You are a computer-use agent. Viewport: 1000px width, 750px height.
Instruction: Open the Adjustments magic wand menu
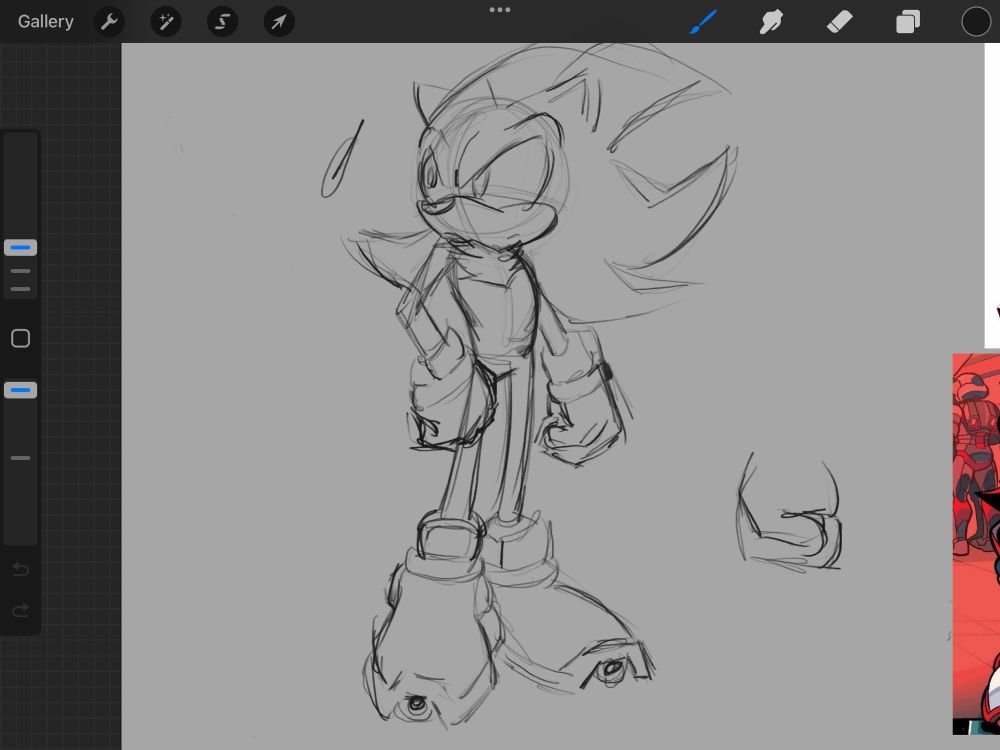(x=166, y=22)
